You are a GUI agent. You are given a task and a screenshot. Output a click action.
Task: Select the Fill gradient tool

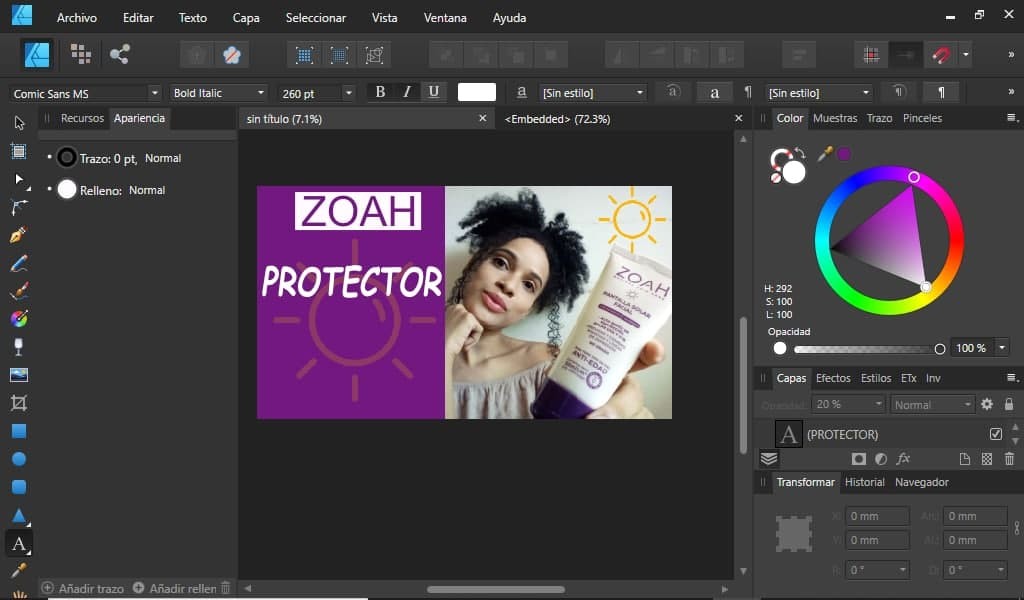[19, 319]
